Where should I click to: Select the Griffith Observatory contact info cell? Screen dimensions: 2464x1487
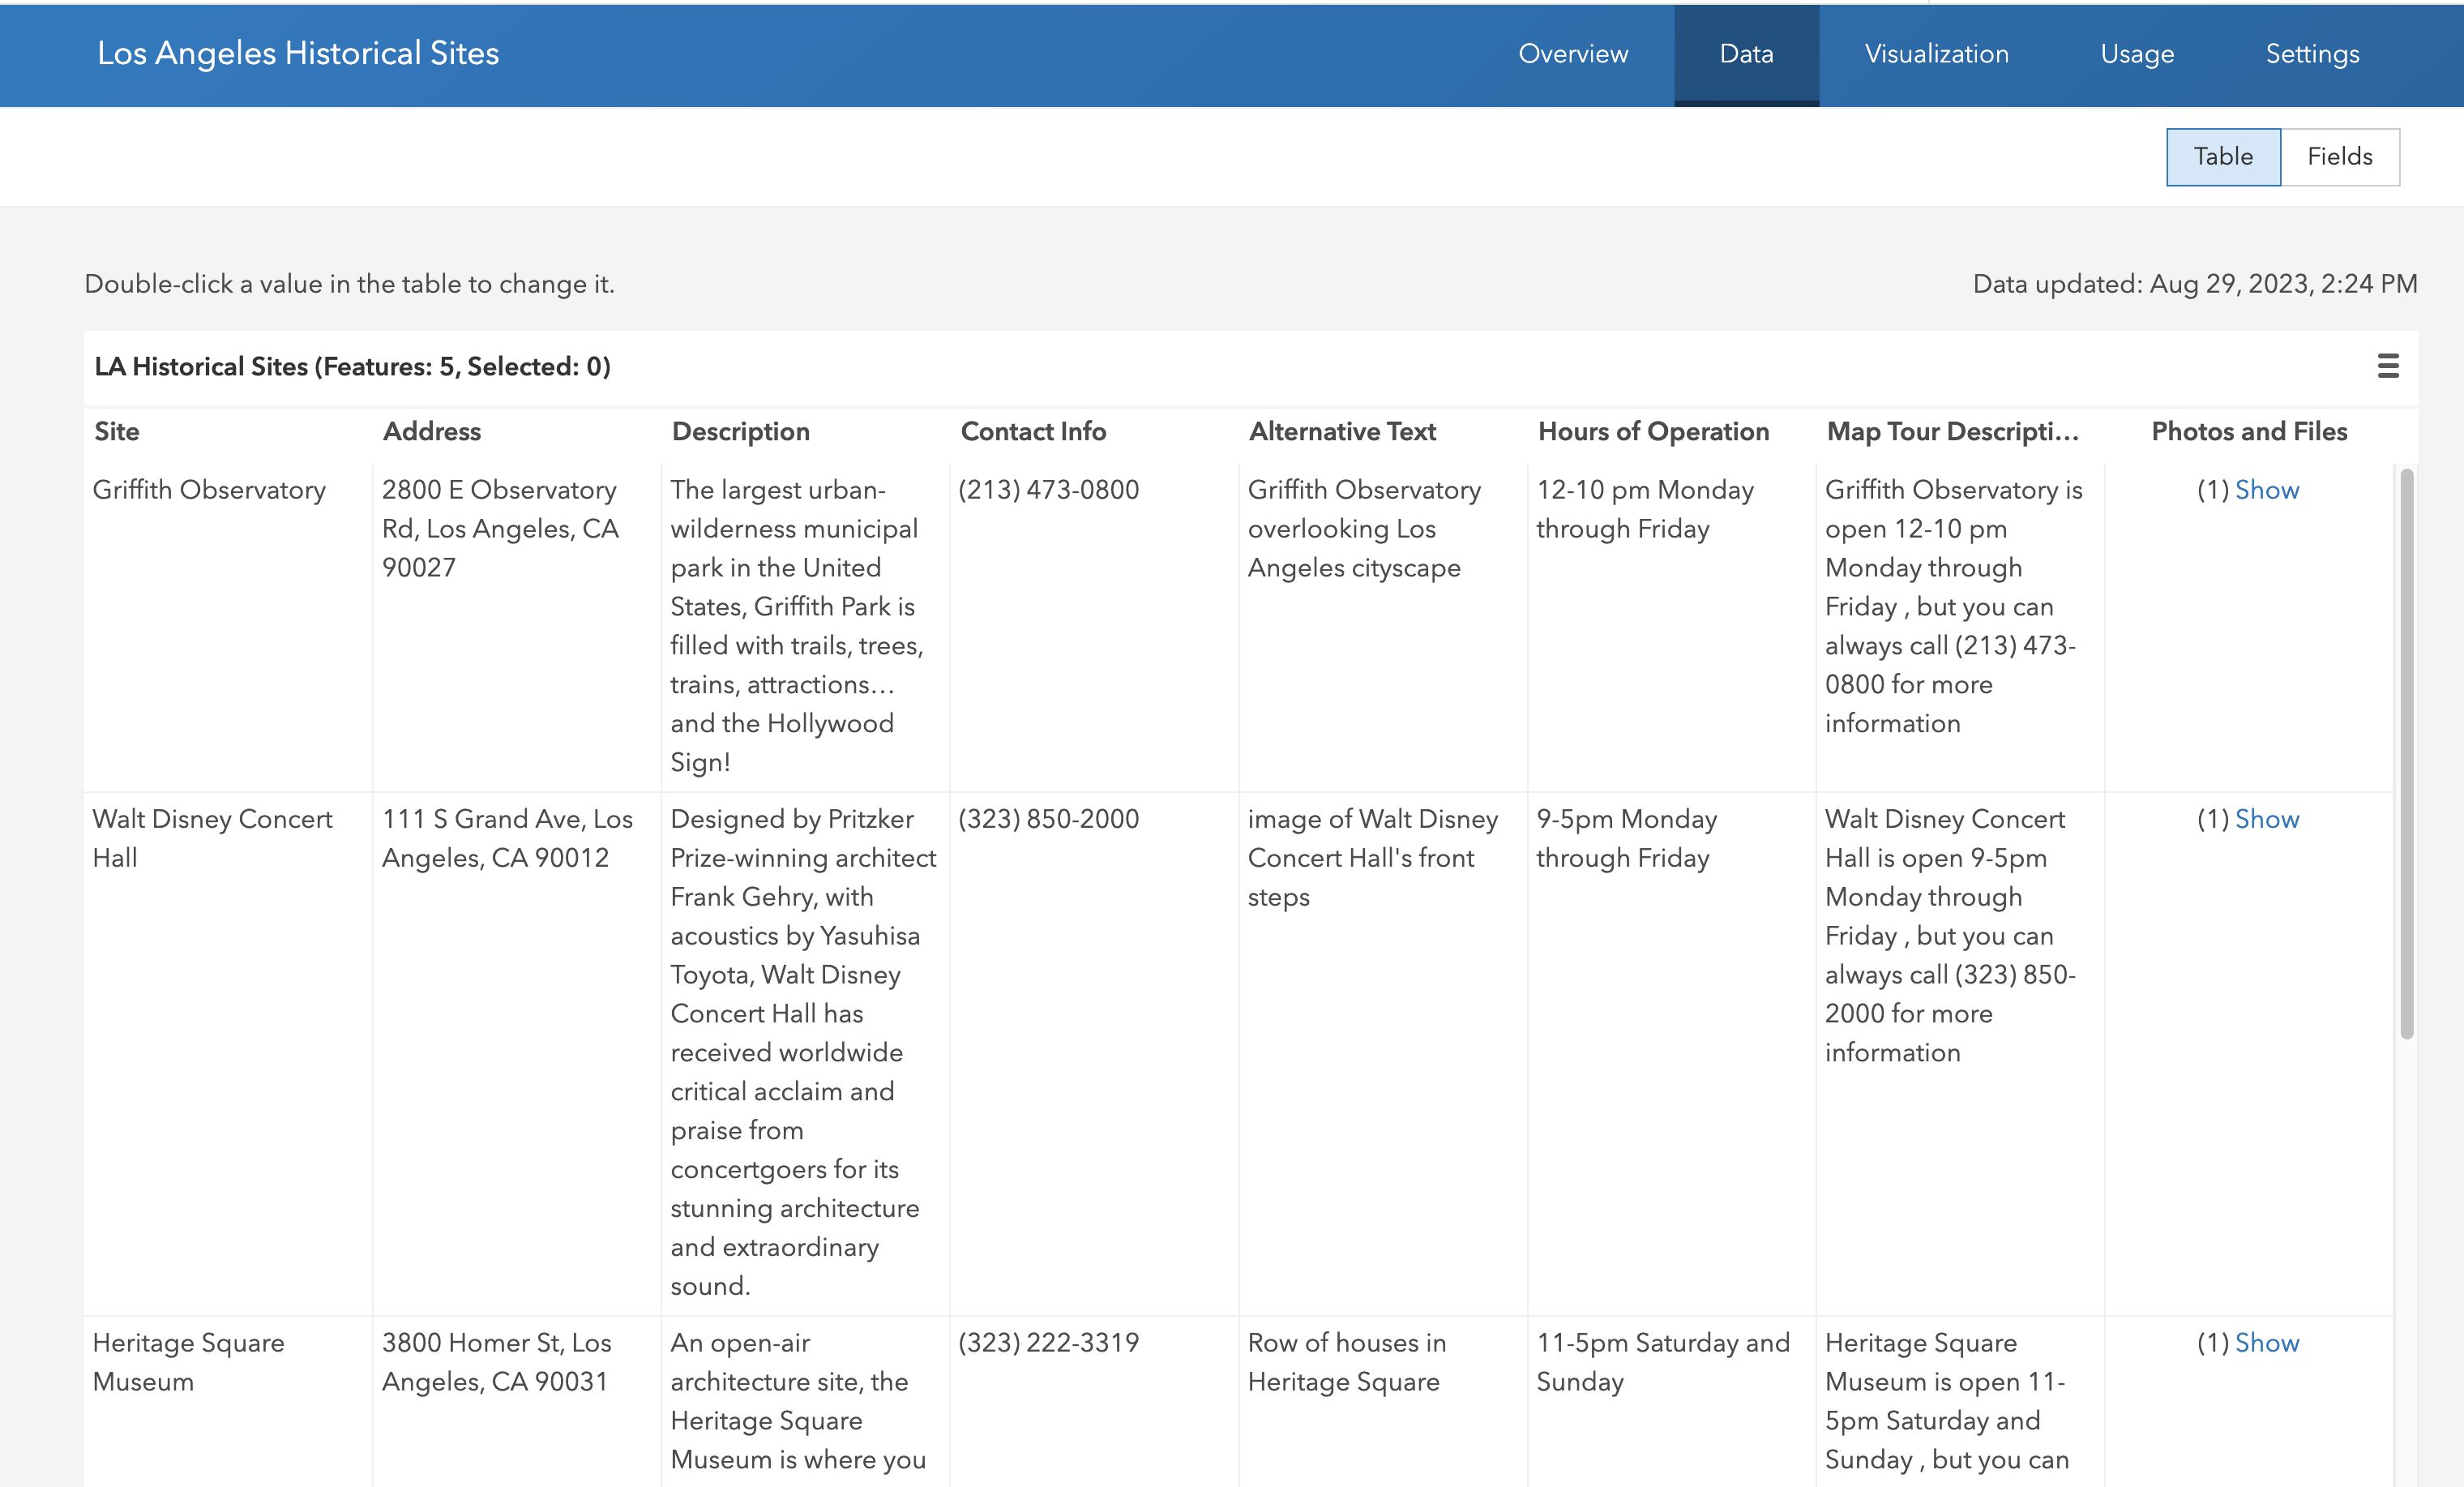[1048, 490]
